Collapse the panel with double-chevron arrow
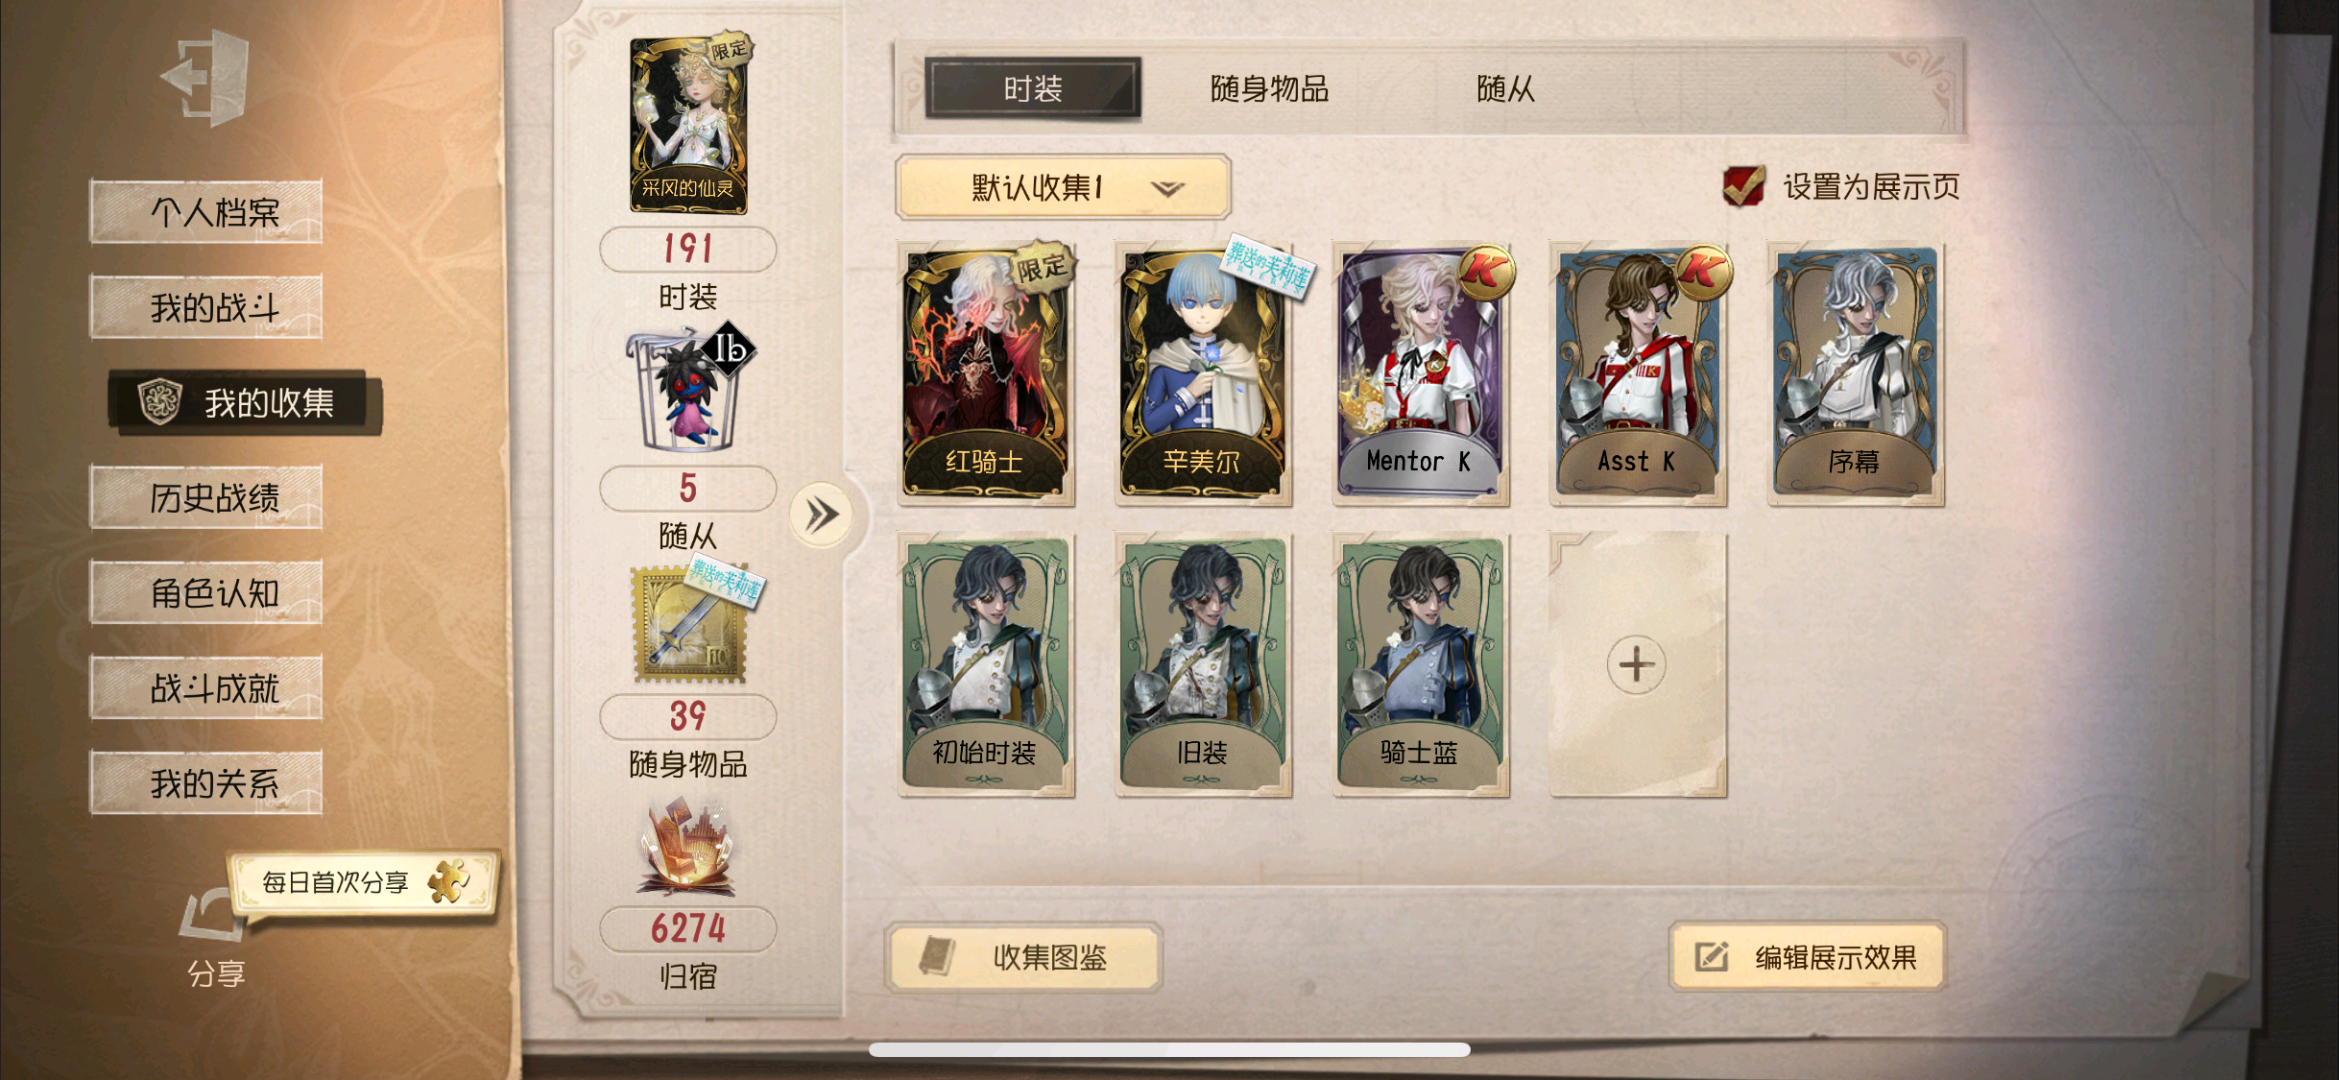The image size is (2339, 1080). tap(822, 515)
